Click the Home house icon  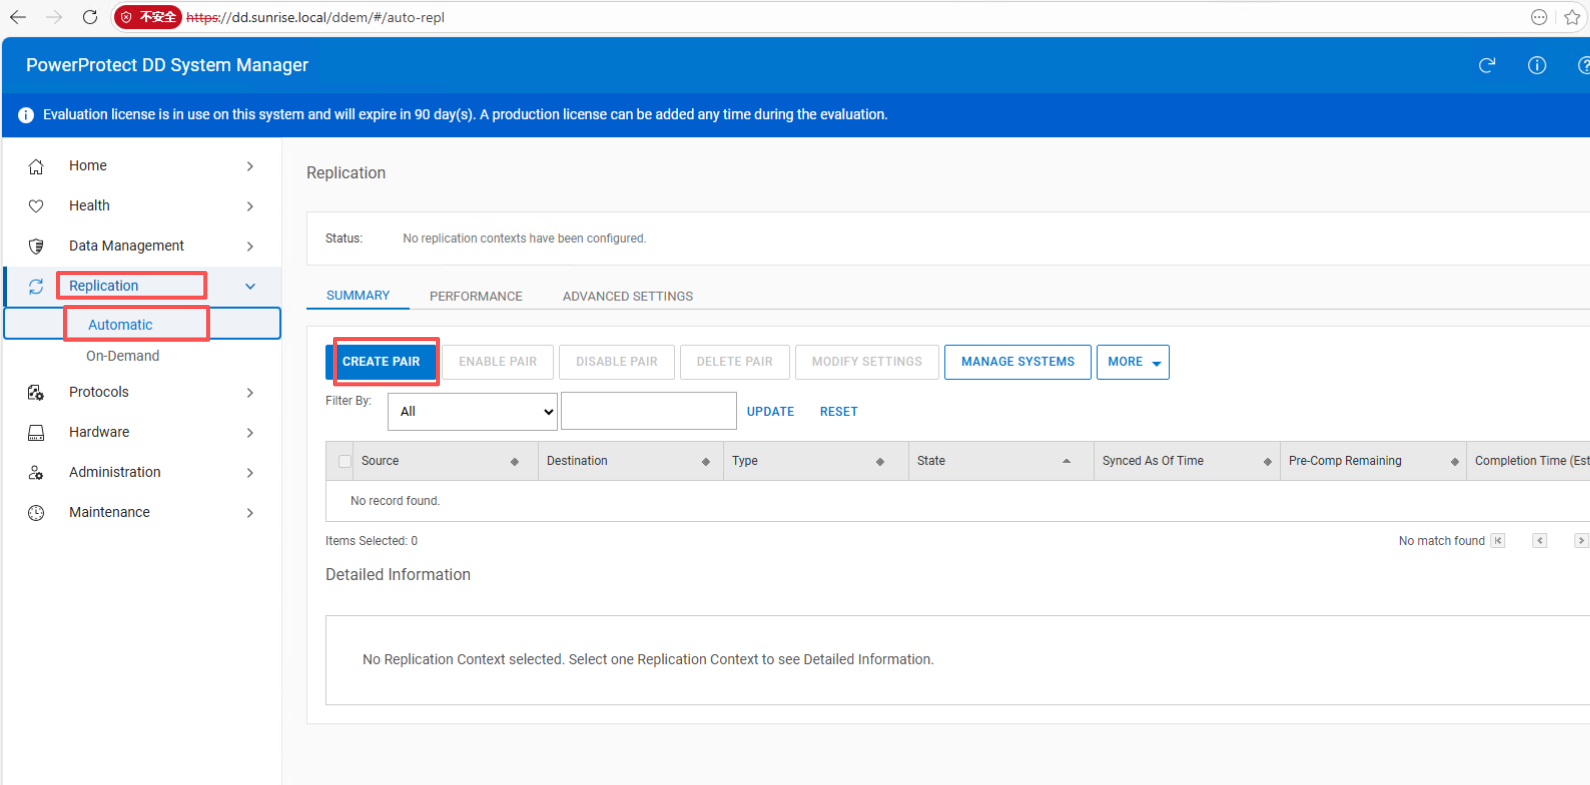point(36,166)
